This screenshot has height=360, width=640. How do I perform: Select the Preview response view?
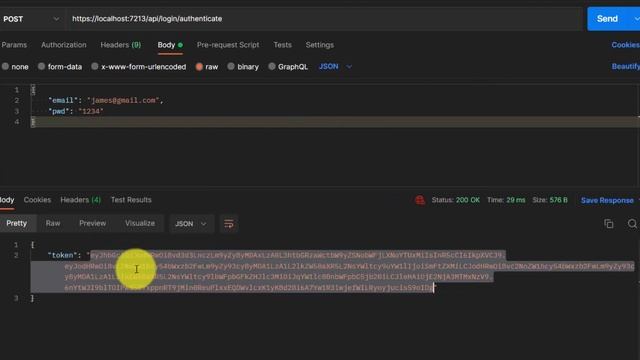tap(93, 223)
